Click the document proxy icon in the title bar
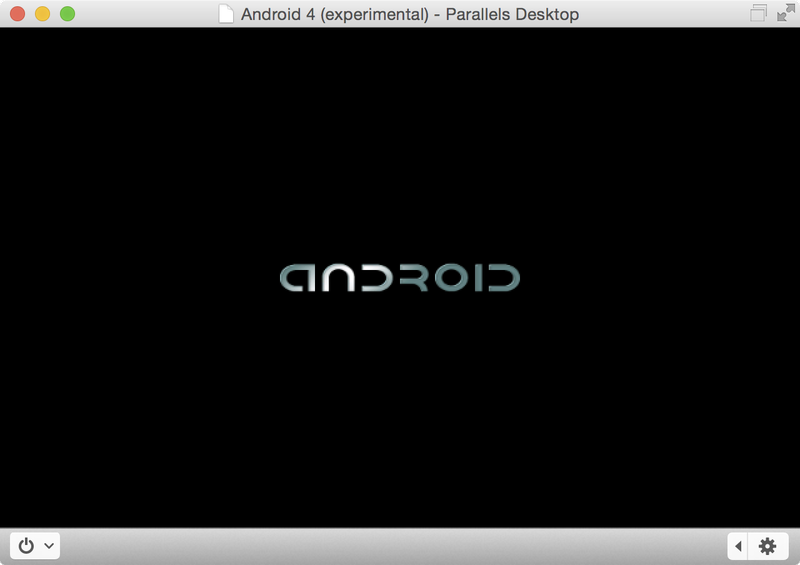 pyautogui.click(x=226, y=14)
